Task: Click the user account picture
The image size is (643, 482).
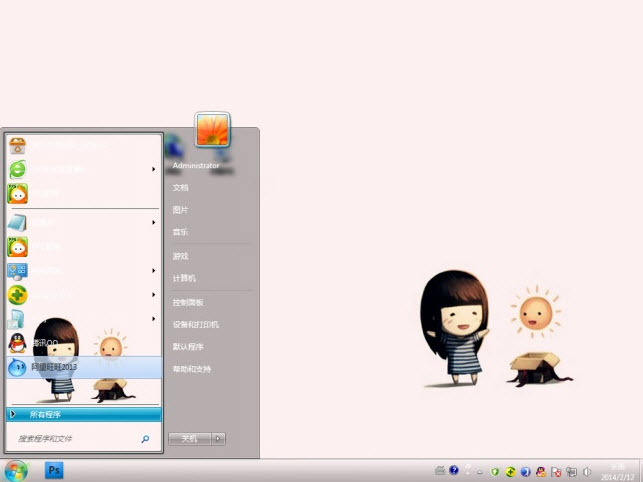Action: point(213,130)
